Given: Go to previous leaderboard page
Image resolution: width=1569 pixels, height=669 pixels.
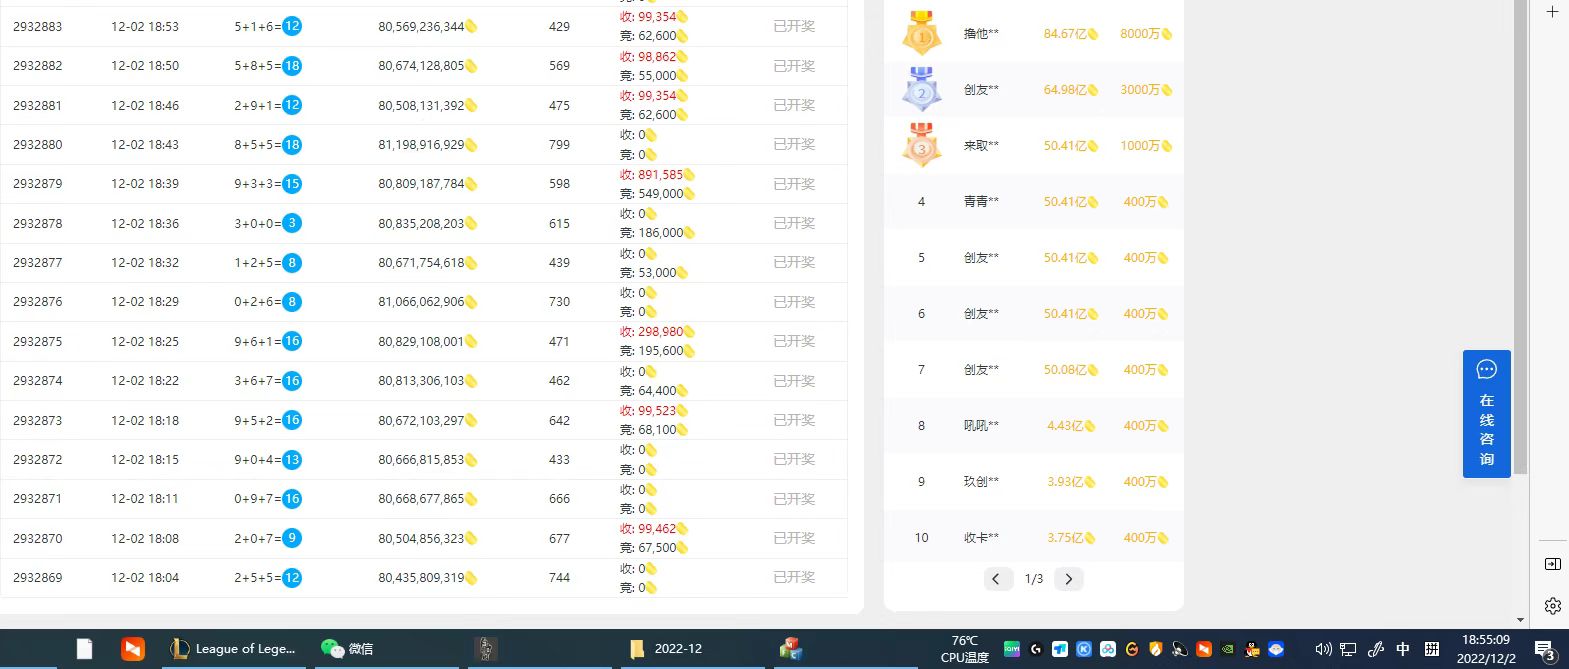Looking at the screenshot, I should pyautogui.click(x=996, y=579).
